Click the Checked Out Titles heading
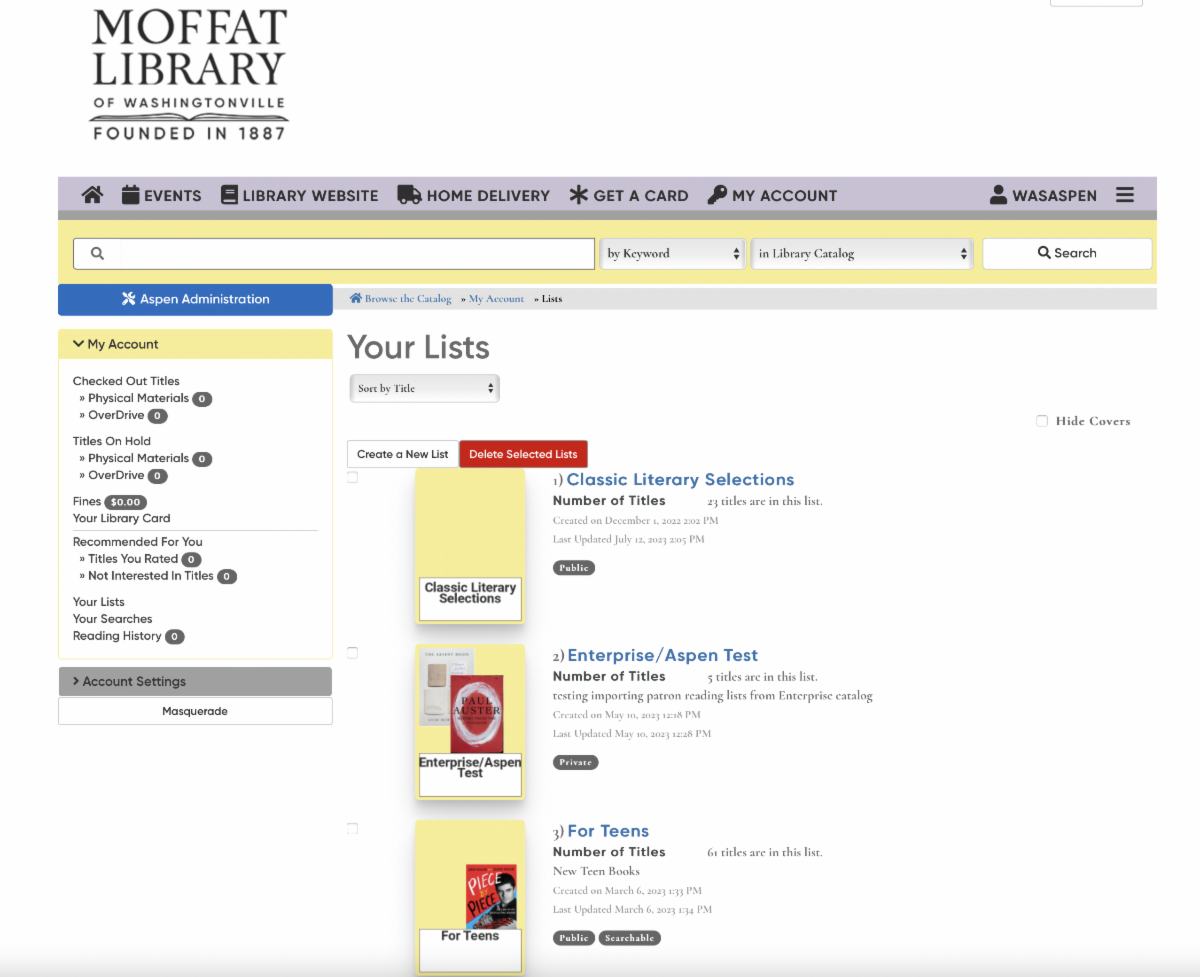Viewport: 1200px width, 977px height. 126,381
